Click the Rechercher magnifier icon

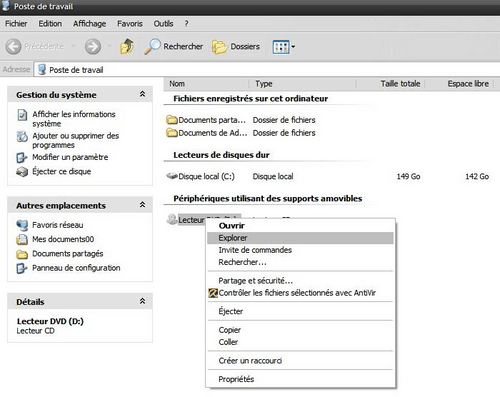(x=152, y=47)
